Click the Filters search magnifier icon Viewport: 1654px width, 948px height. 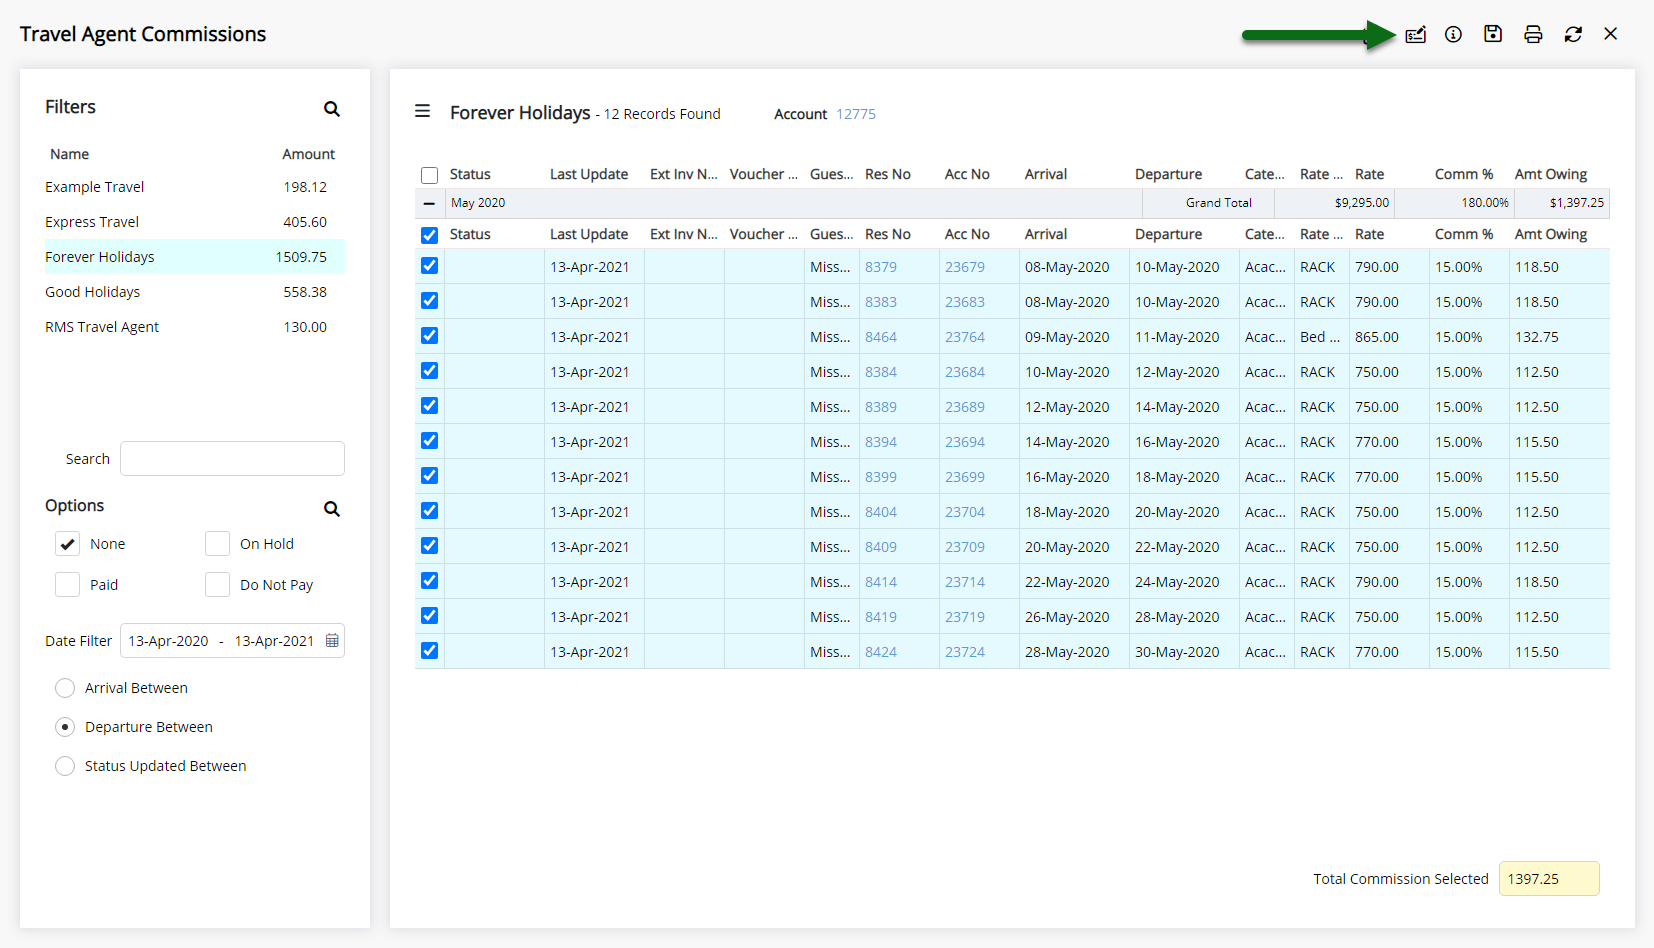(332, 109)
